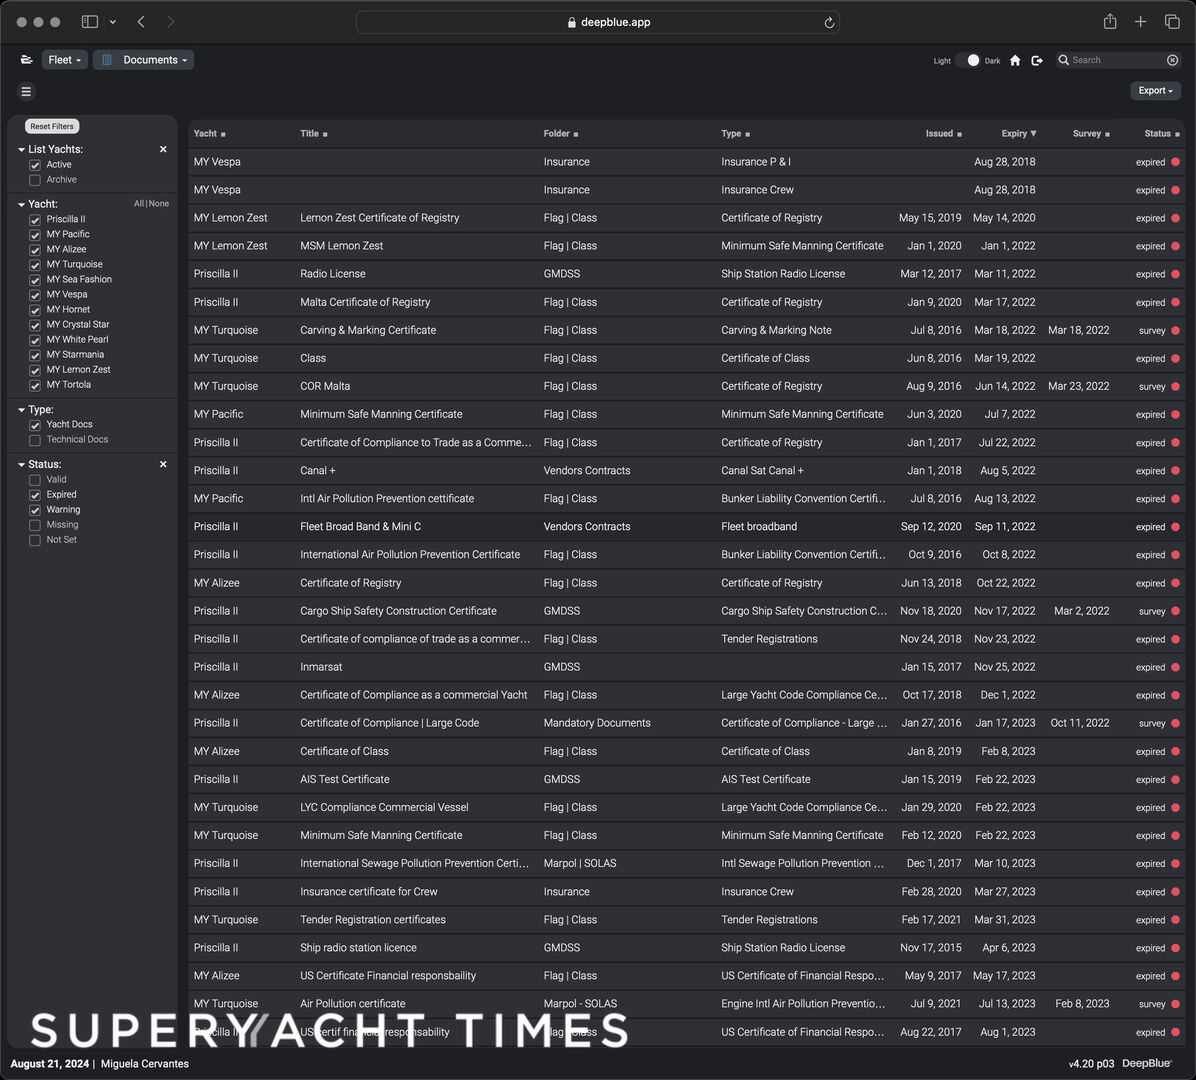Screen dimensions: 1196x1080
Task: Click red status dot for Radio License row
Action: pyautogui.click(x=1175, y=274)
